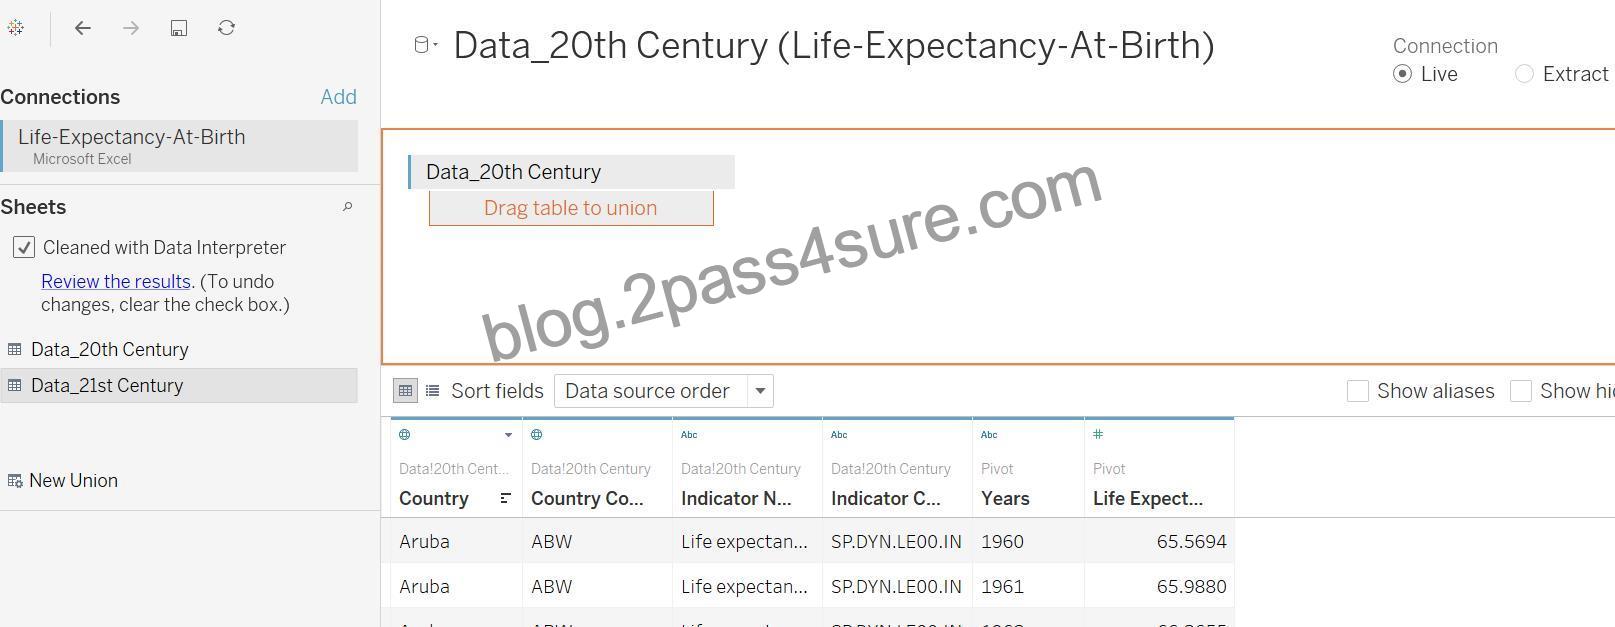Refresh the data source
Screen dimensions: 1615x627
(227, 28)
